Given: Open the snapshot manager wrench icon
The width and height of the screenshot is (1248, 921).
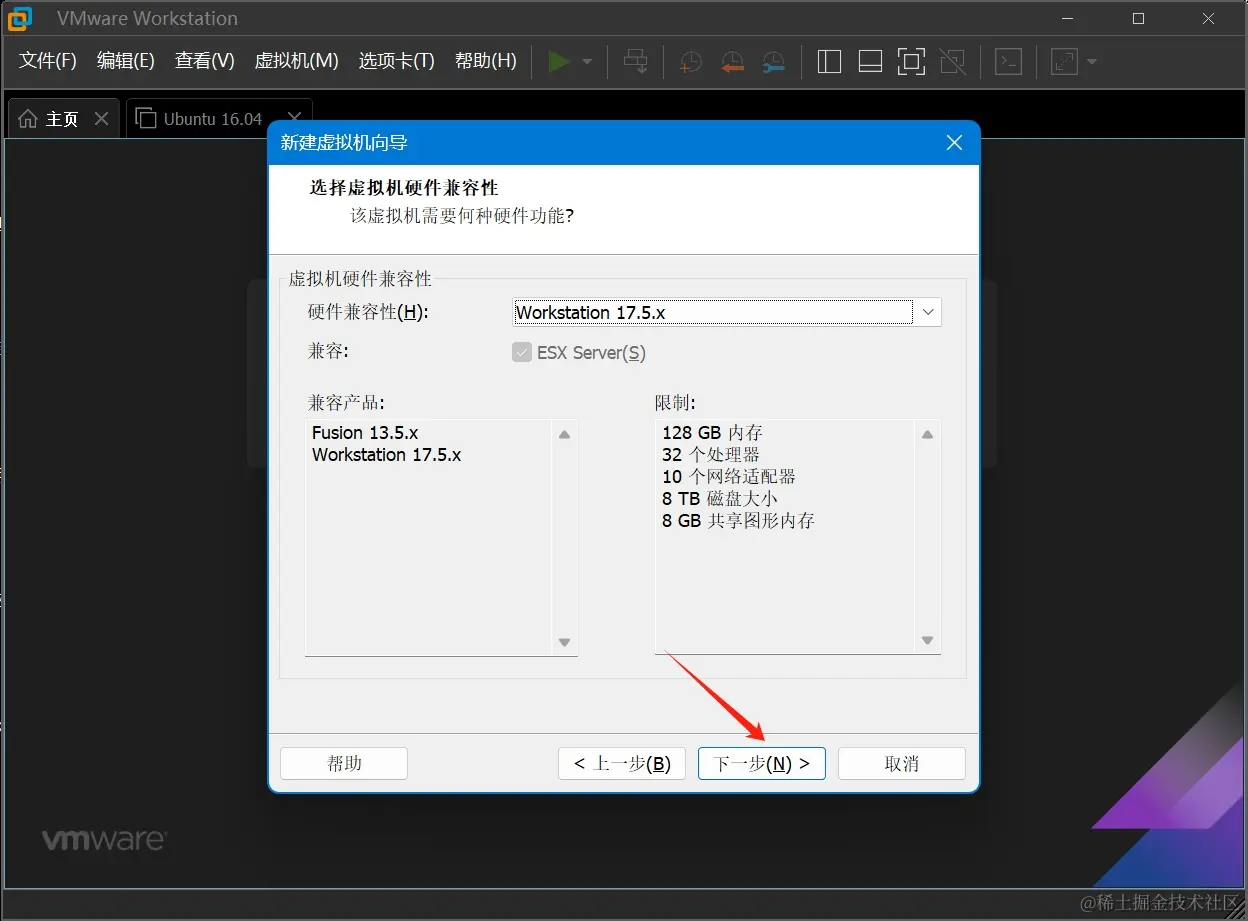Looking at the screenshot, I should click(x=773, y=62).
